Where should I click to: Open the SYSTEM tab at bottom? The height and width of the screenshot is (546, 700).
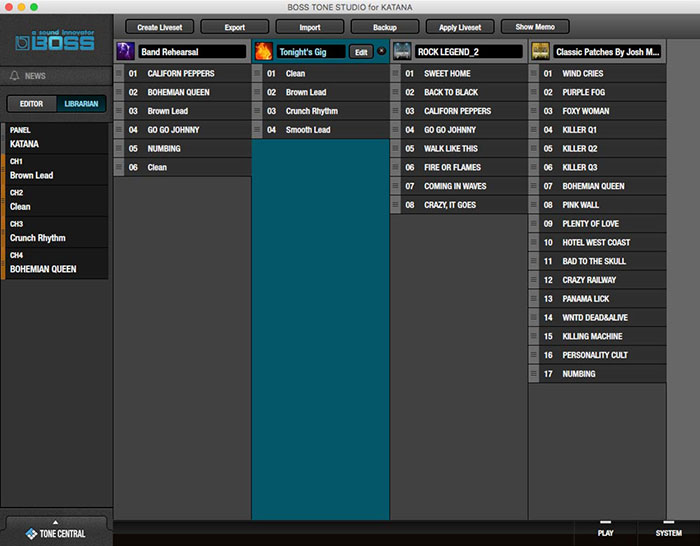(x=668, y=533)
